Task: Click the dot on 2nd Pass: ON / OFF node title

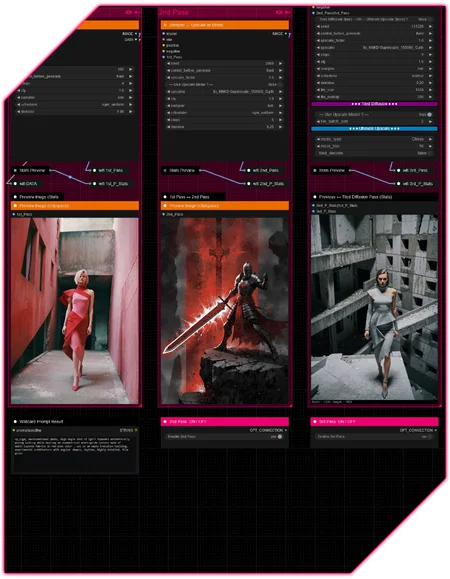Action: click(x=165, y=421)
